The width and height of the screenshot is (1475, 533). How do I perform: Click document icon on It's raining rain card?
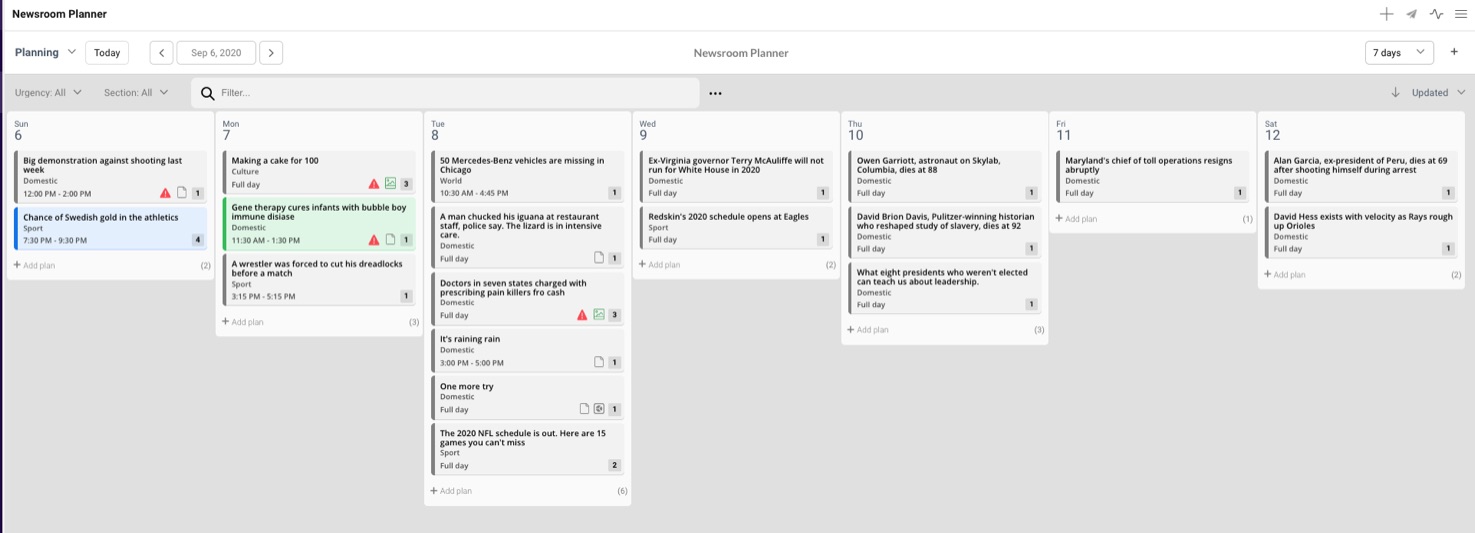pyautogui.click(x=599, y=363)
